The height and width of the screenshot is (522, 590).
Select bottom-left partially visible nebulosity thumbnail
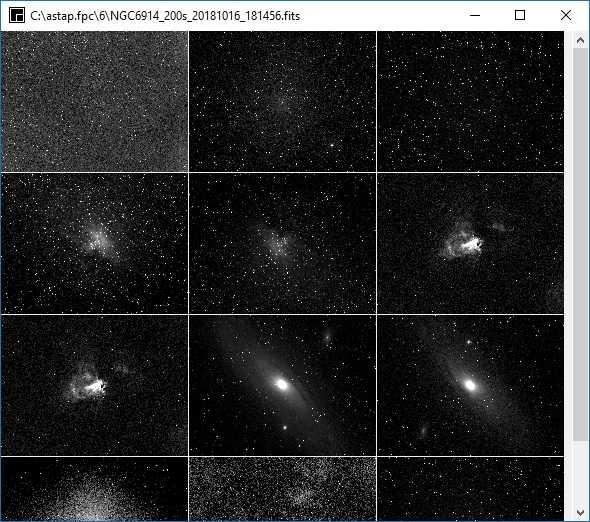click(x=94, y=489)
